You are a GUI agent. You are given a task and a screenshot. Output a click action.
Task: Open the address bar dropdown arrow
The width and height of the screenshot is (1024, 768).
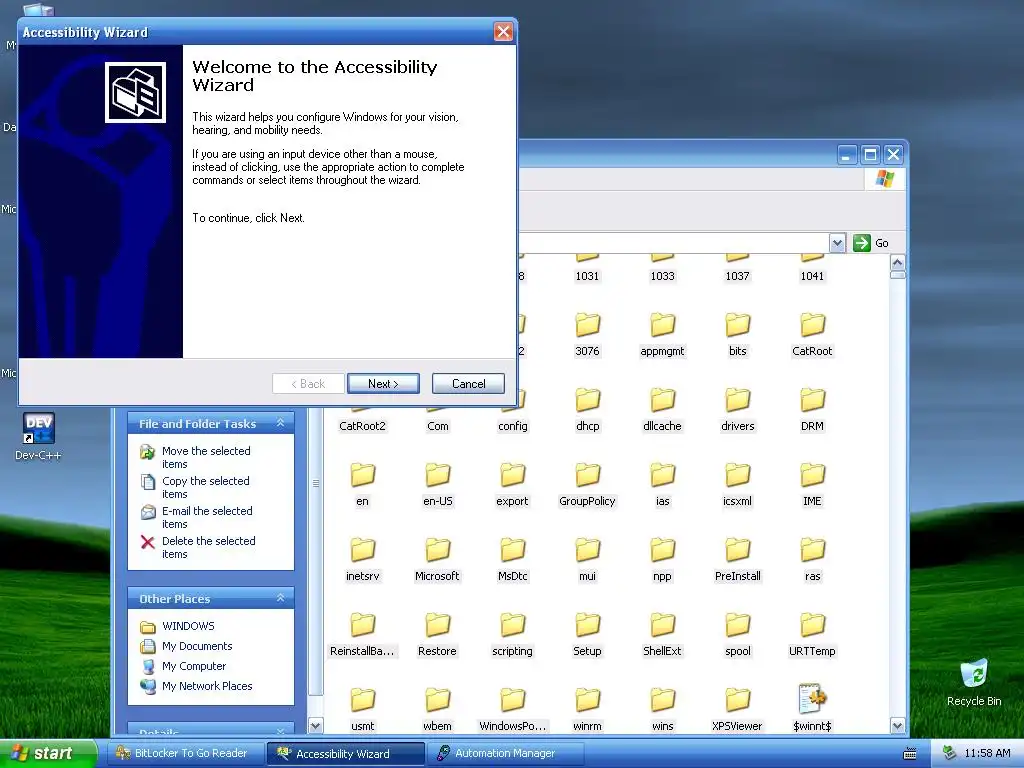pyautogui.click(x=837, y=243)
